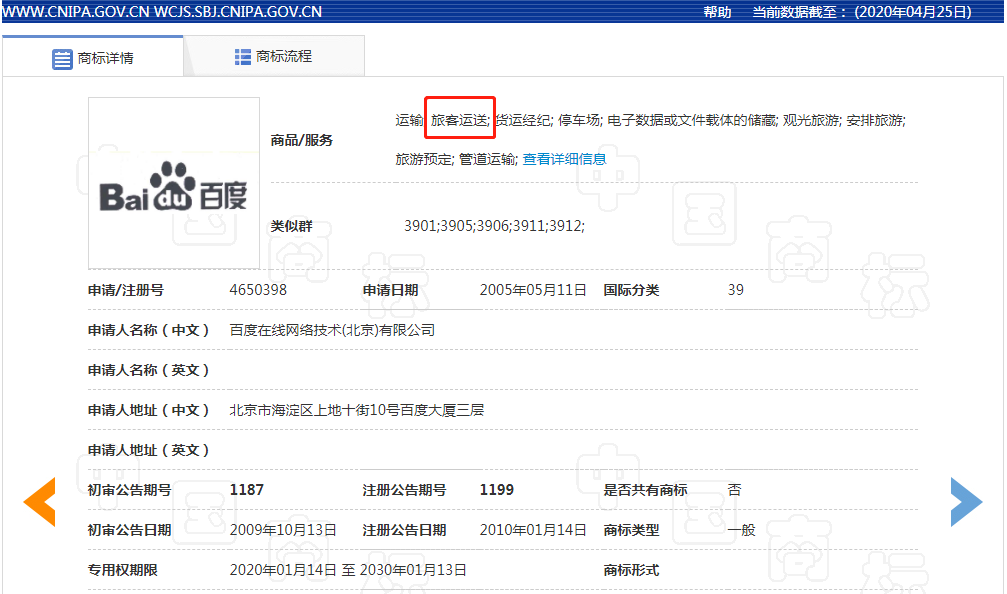Image resolution: width=1007 pixels, height=594 pixels.
Task: Click applicant name 百度在线网络技术(北京)有限公司
Action: tap(332, 330)
